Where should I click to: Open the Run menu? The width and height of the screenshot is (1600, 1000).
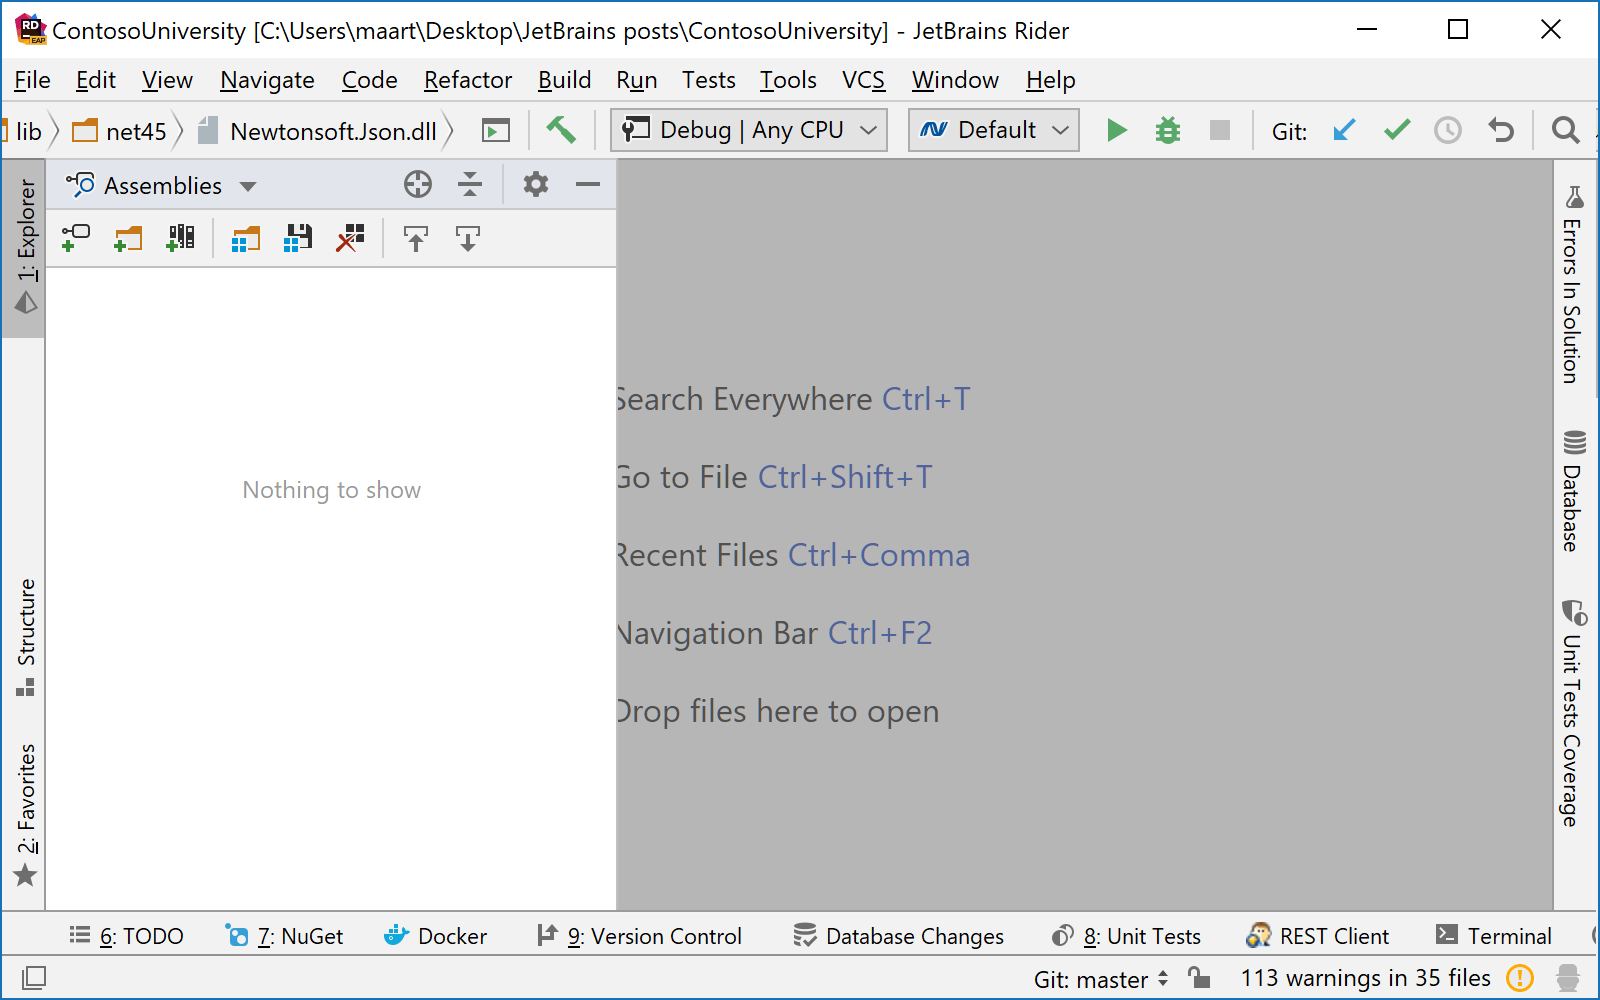[x=637, y=80]
